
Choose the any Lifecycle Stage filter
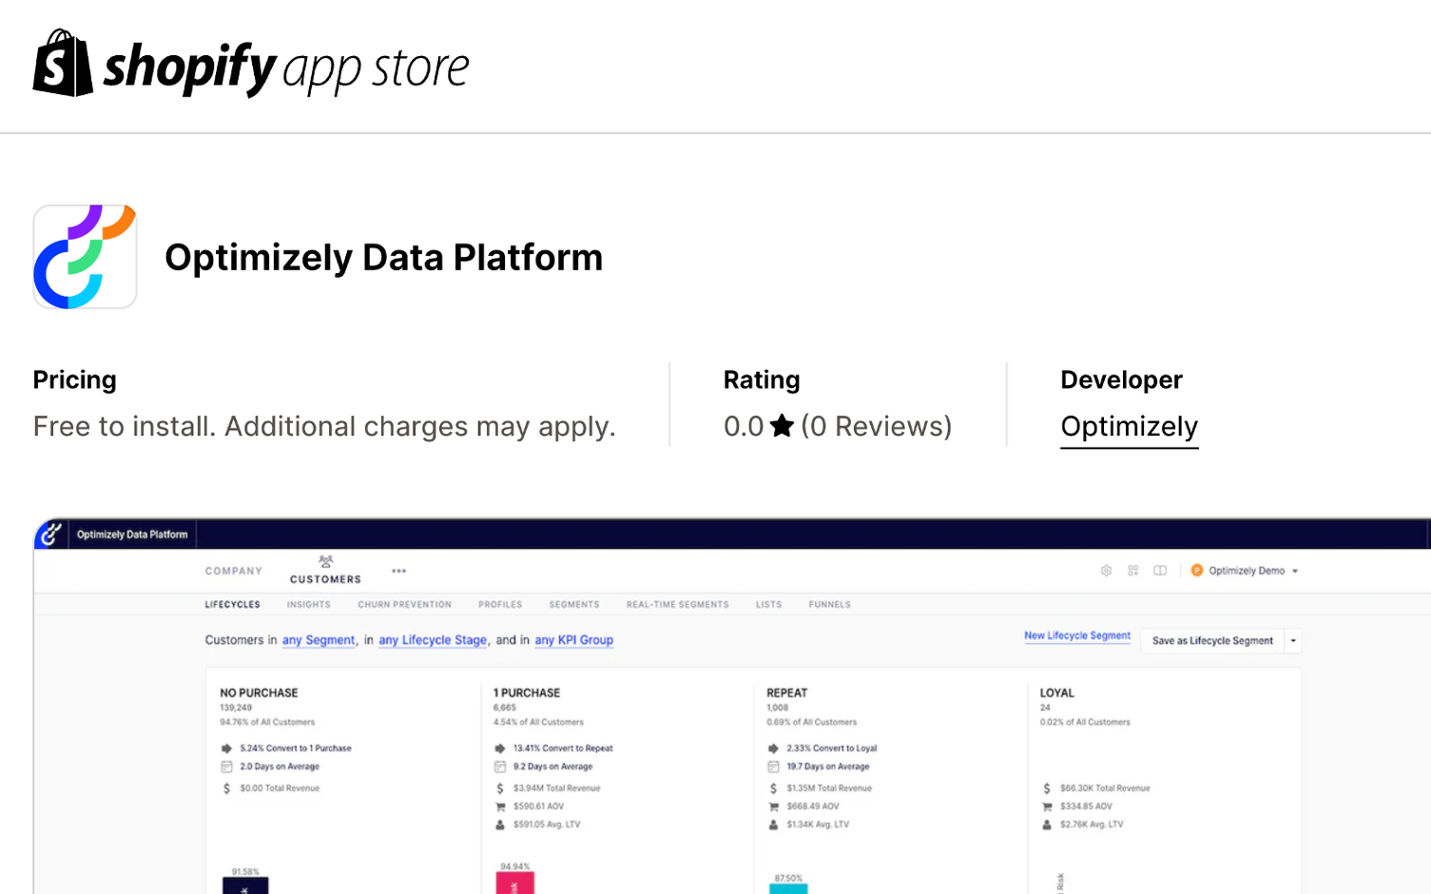(x=432, y=640)
